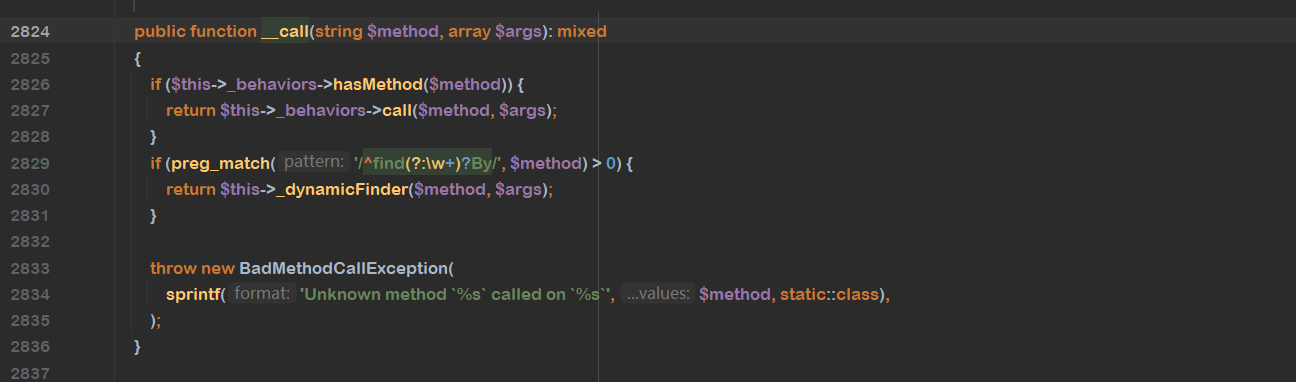
Task: Click line number 2835 in the gutter
Action: point(30,320)
